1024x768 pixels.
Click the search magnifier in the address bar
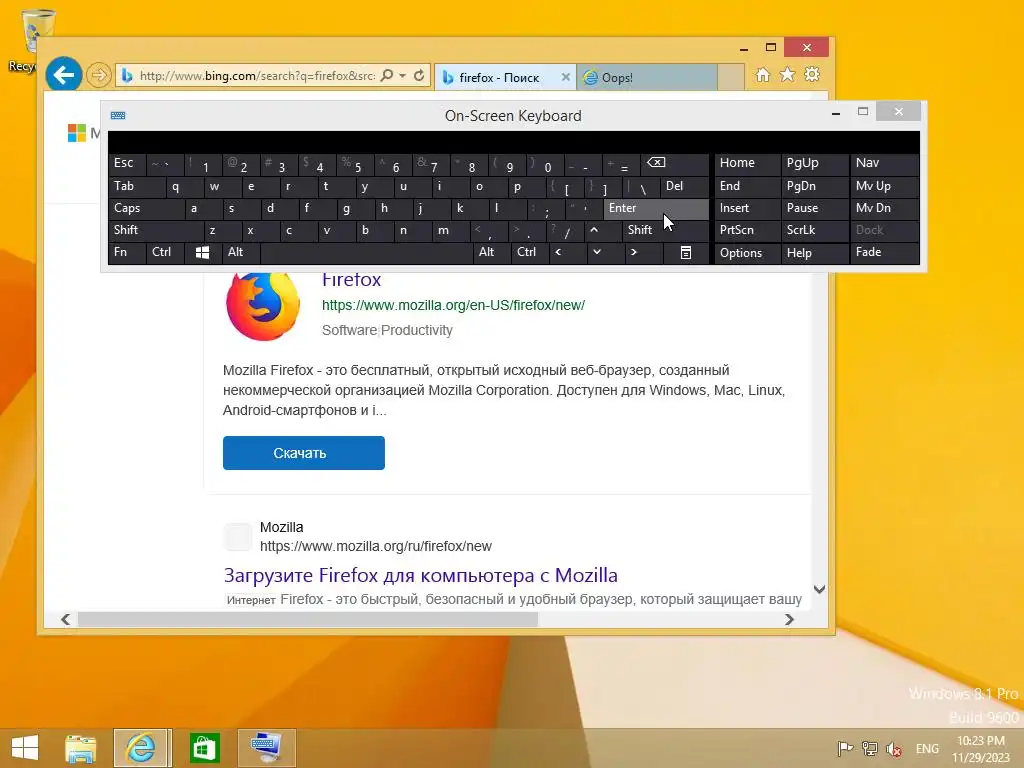[x=387, y=76]
